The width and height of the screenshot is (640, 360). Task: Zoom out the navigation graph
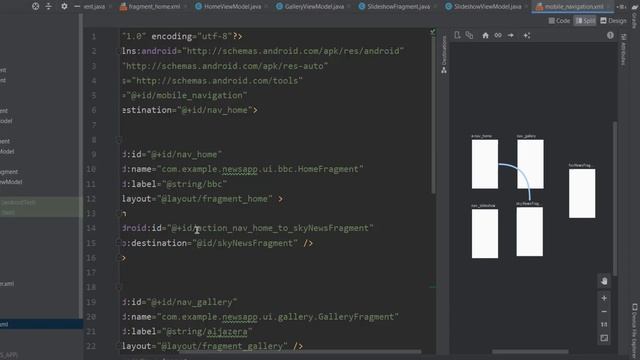coord(604,312)
